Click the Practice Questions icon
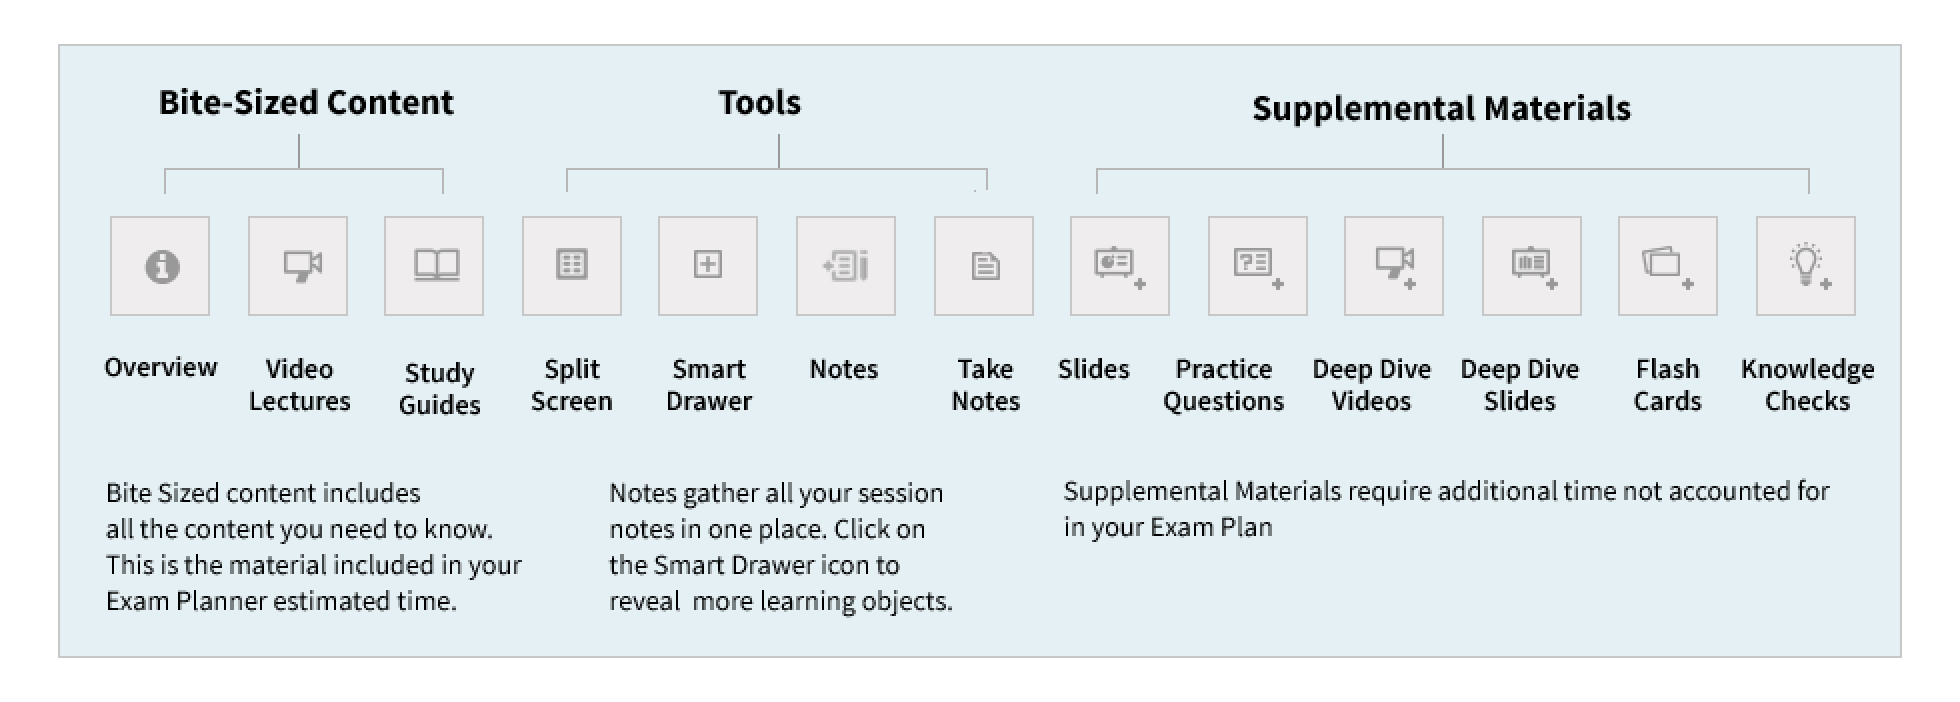 pyautogui.click(x=1258, y=266)
